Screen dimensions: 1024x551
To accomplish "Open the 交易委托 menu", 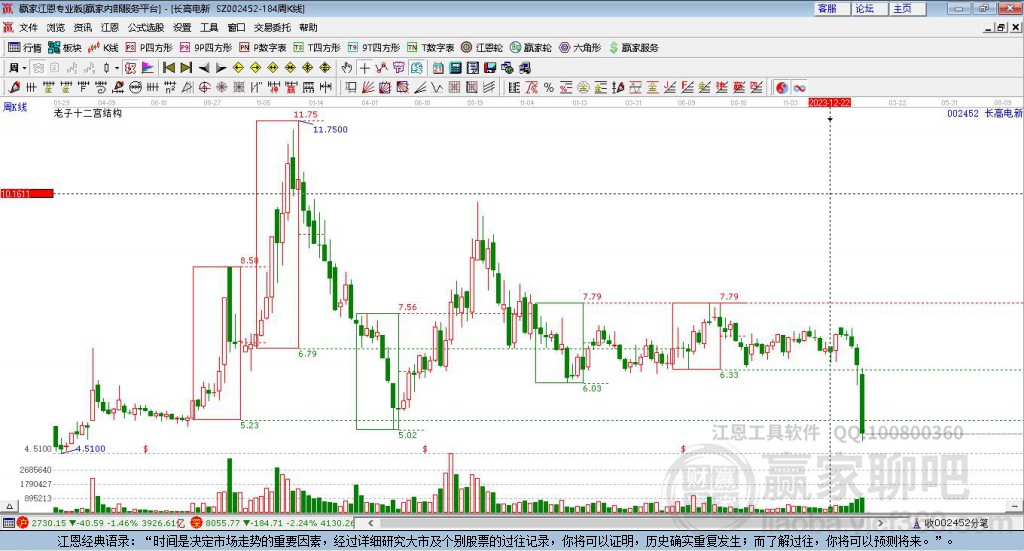I will pos(272,27).
